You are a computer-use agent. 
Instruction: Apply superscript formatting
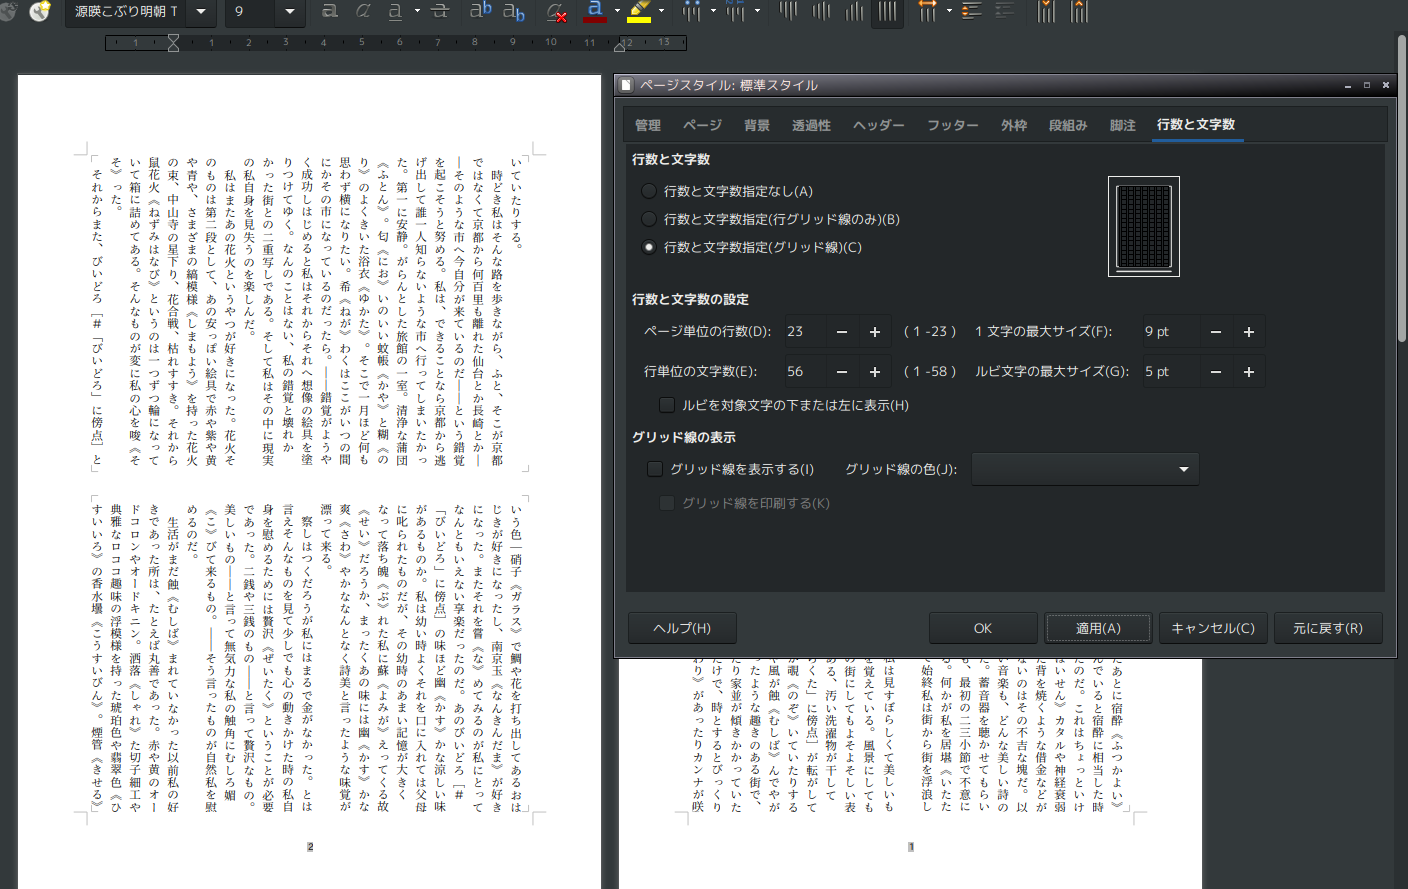tap(481, 11)
